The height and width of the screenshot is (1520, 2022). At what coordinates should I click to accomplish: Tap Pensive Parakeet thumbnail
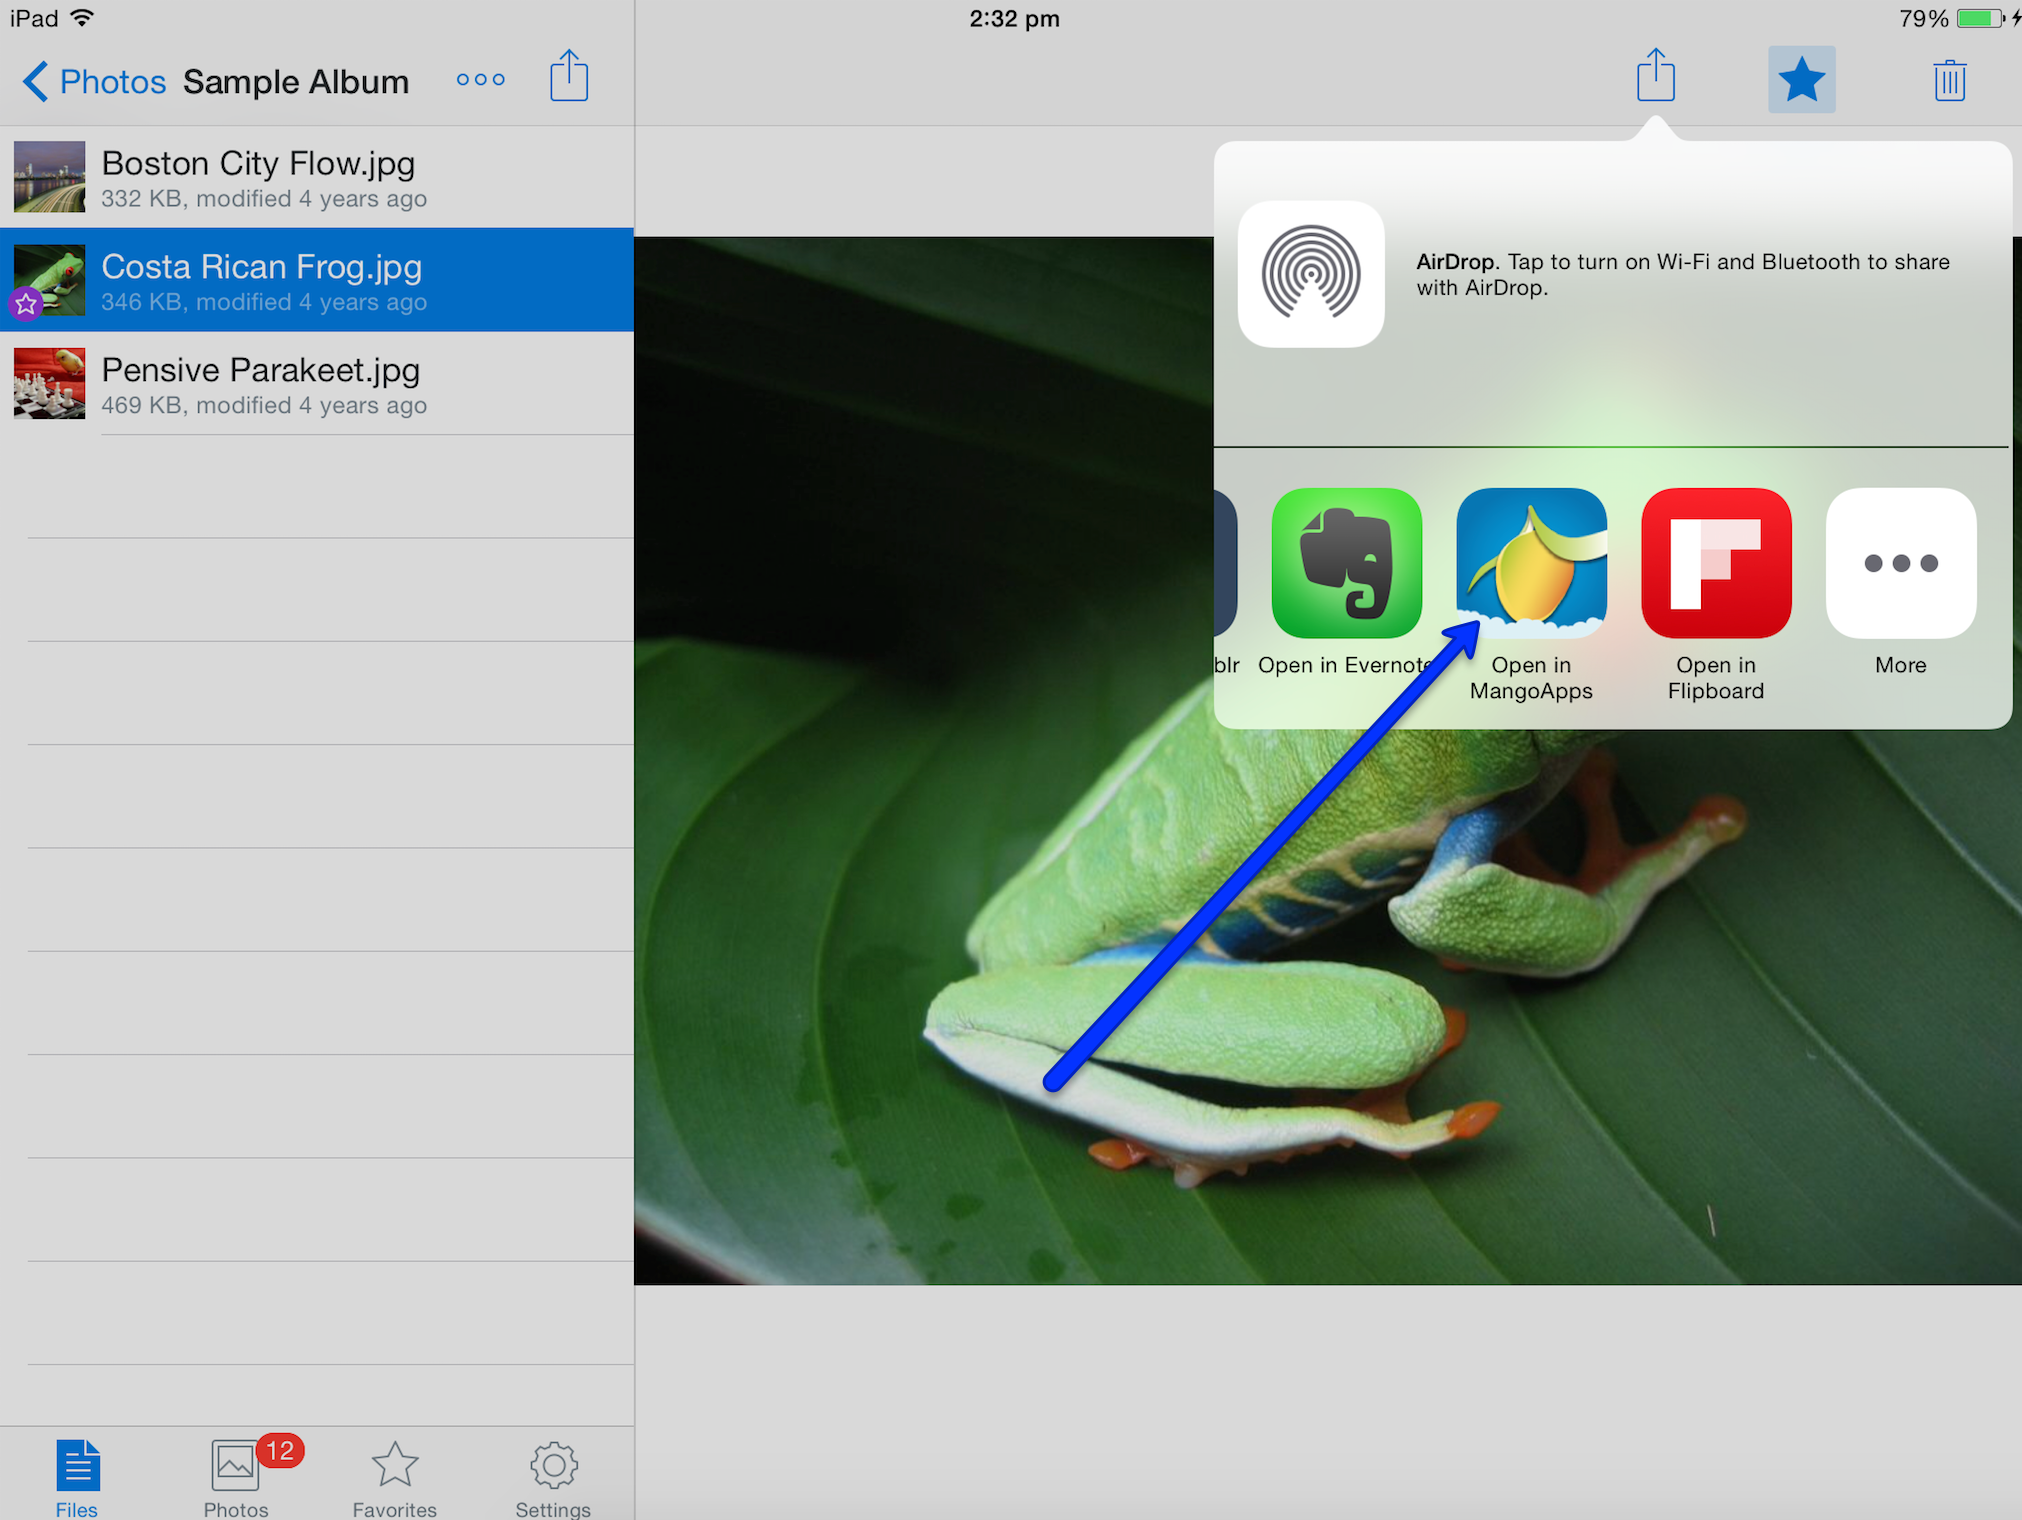click(49, 383)
